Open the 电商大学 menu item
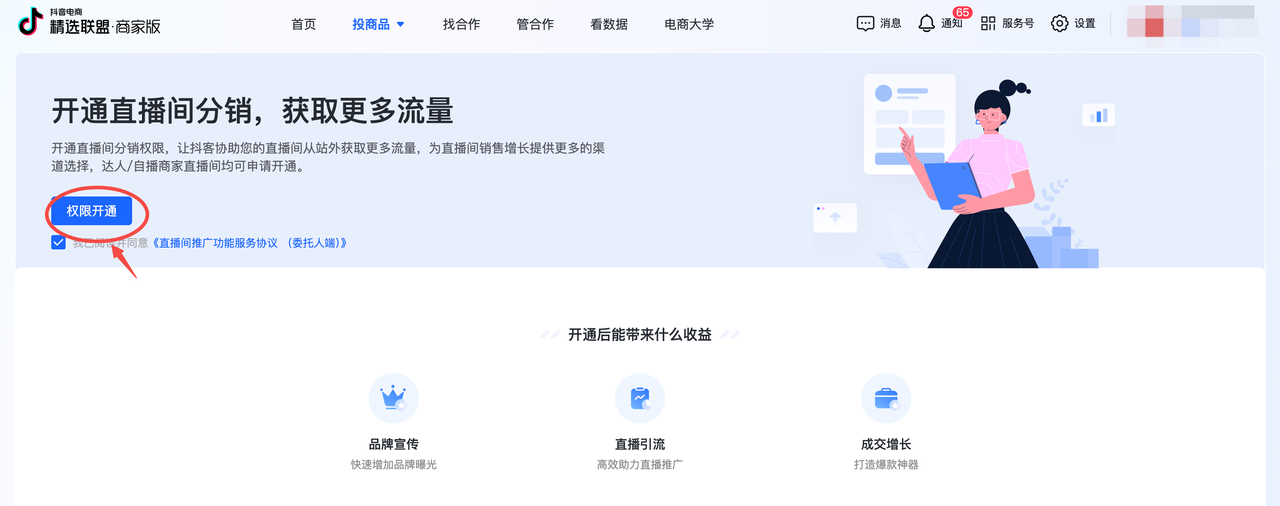Image resolution: width=1280 pixels, height=506 pixels. [x=689, y=24]
